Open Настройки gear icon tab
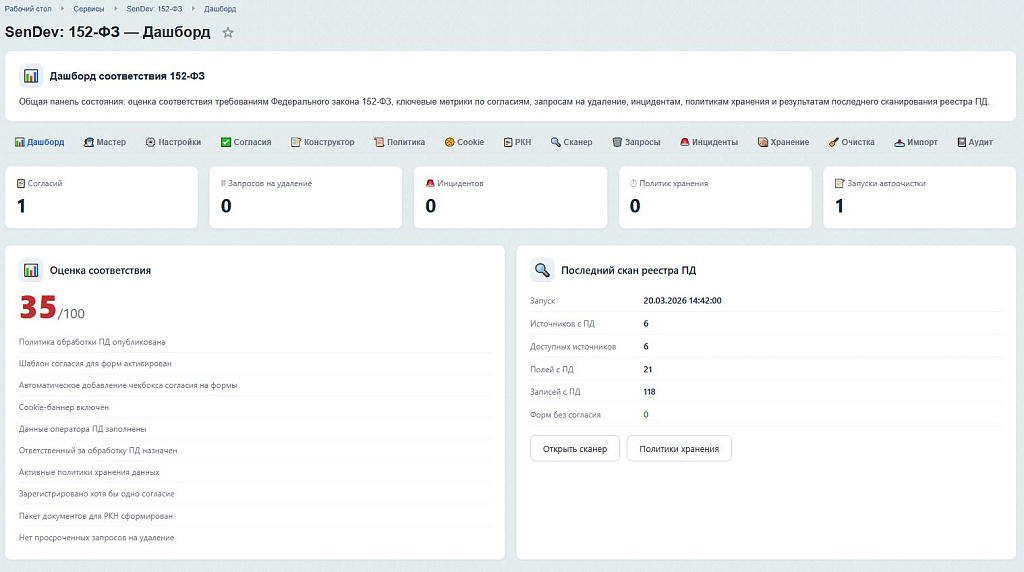 tap(150, 142)
